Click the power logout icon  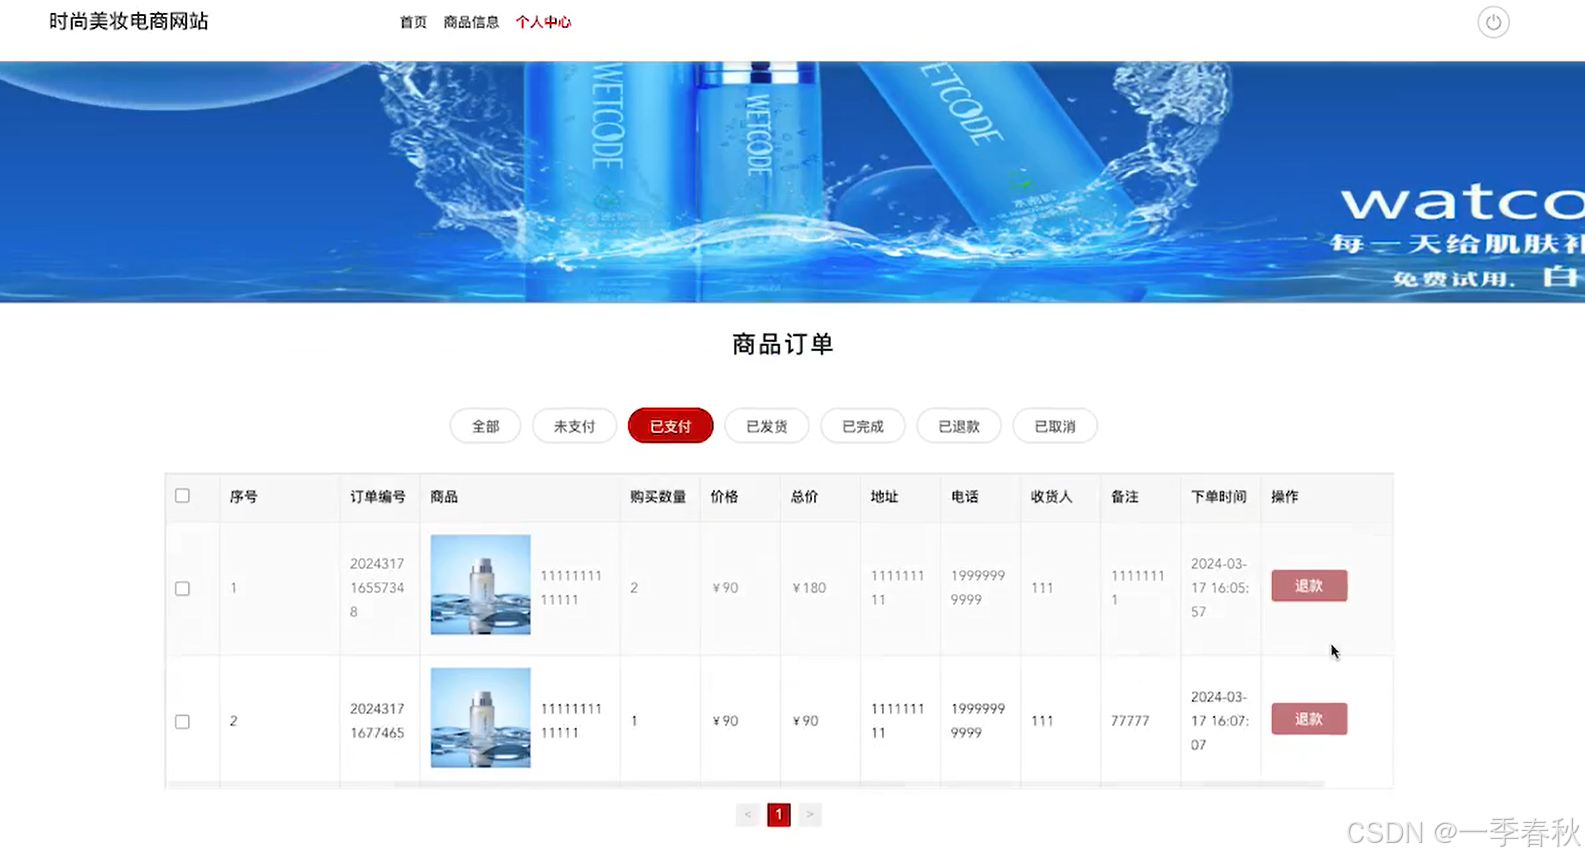(x=1493, y=22)
